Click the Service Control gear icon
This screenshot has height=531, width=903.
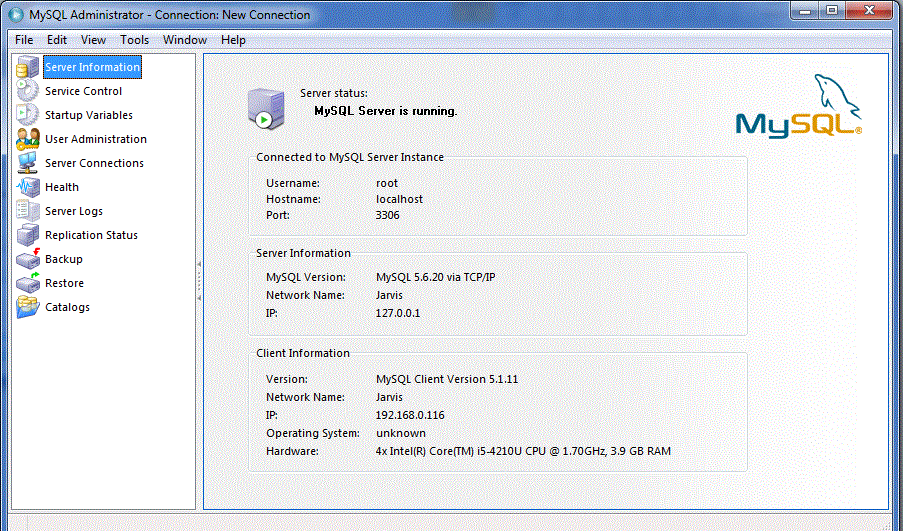(27, 91)
